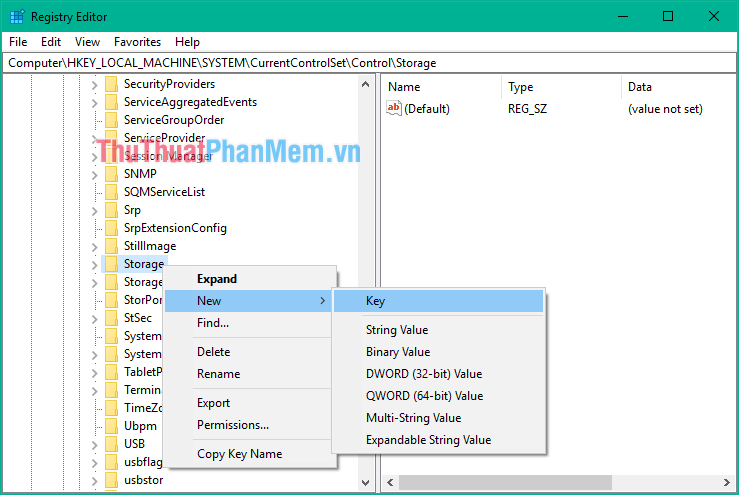Click the values pane scroll left arrow

[x=390, y=483]
